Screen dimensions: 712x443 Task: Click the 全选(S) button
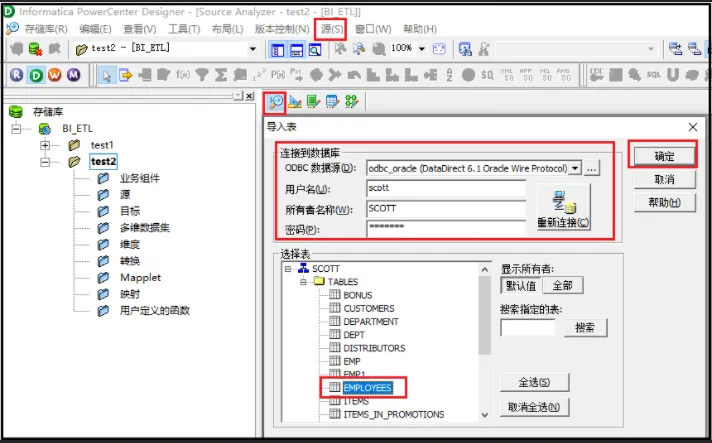click(534, 382)
